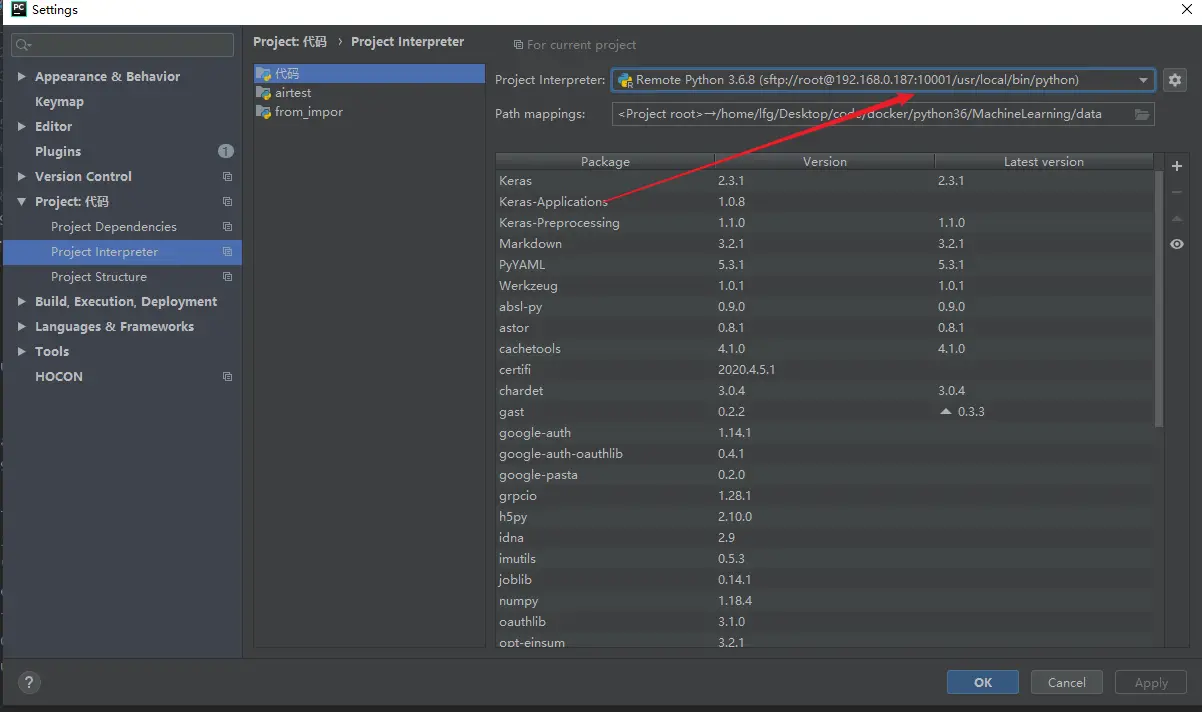This screenshot has width=1202, height=712.
Task: Select the Werkzeug package row
Action: pos(825,286)
